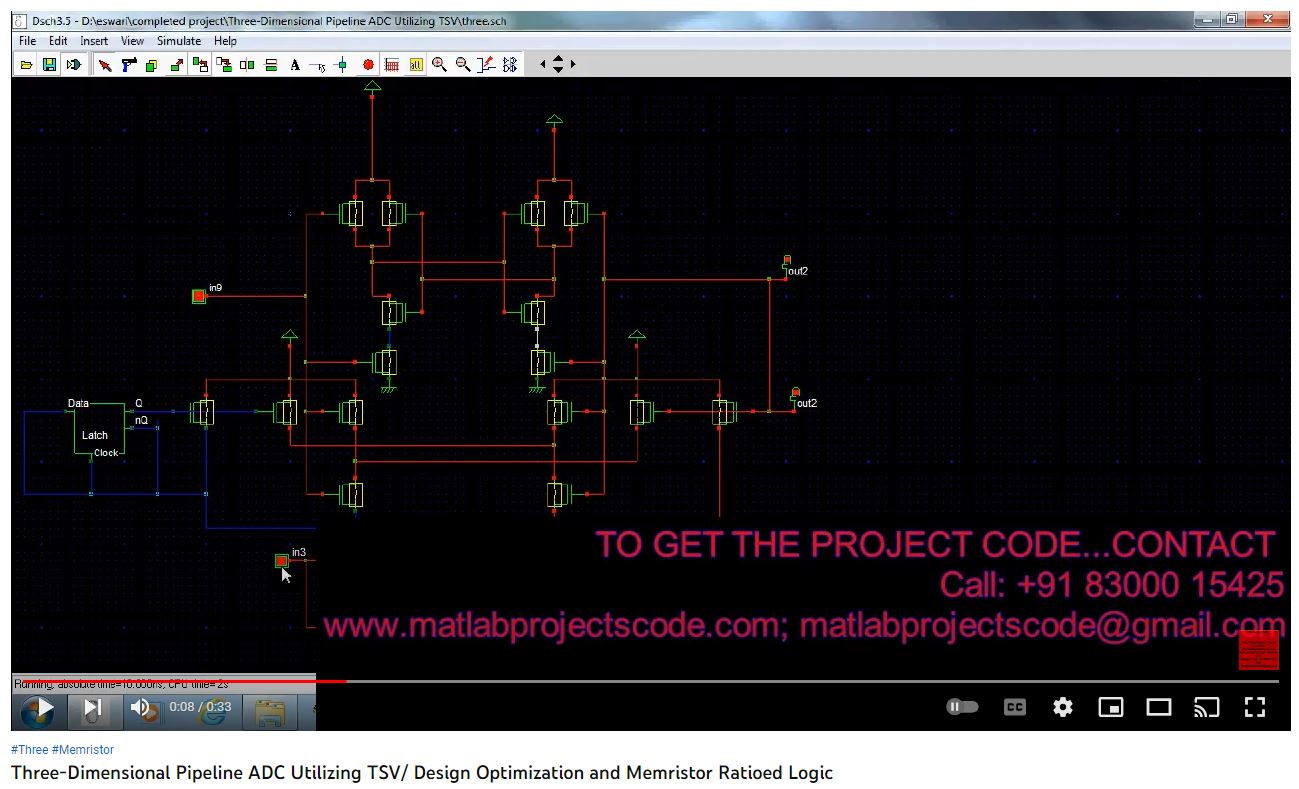Select the add text 'A' tool
Screen dimensions: 1299x789
coord(295,65)
